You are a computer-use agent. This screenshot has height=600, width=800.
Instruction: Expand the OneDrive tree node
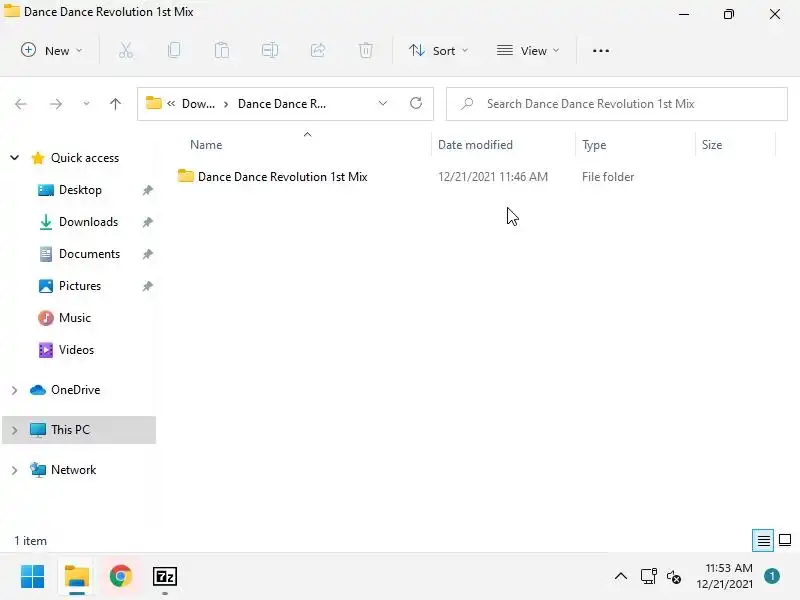point(15,390)
